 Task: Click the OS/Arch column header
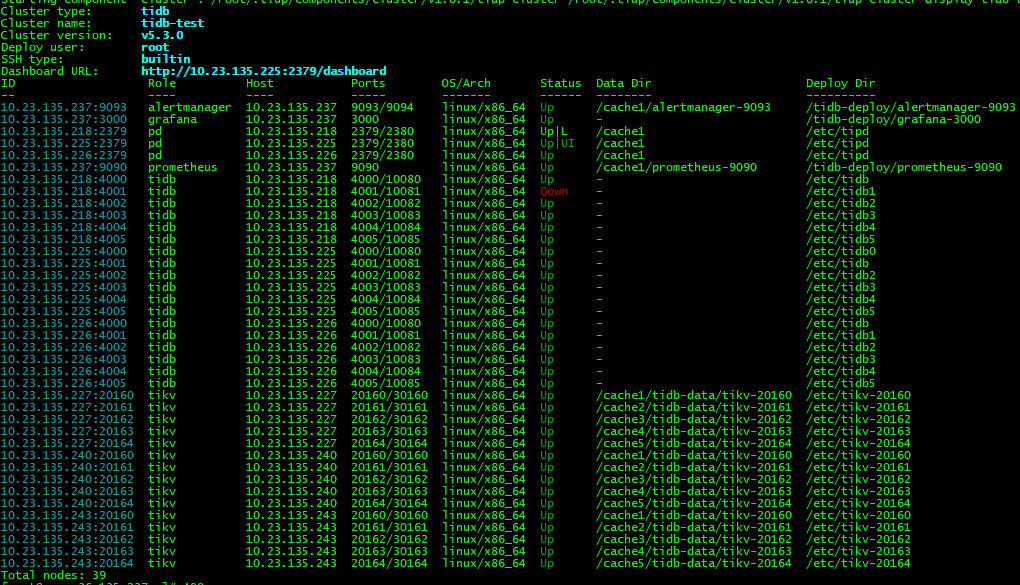click(x=466, y=83)
